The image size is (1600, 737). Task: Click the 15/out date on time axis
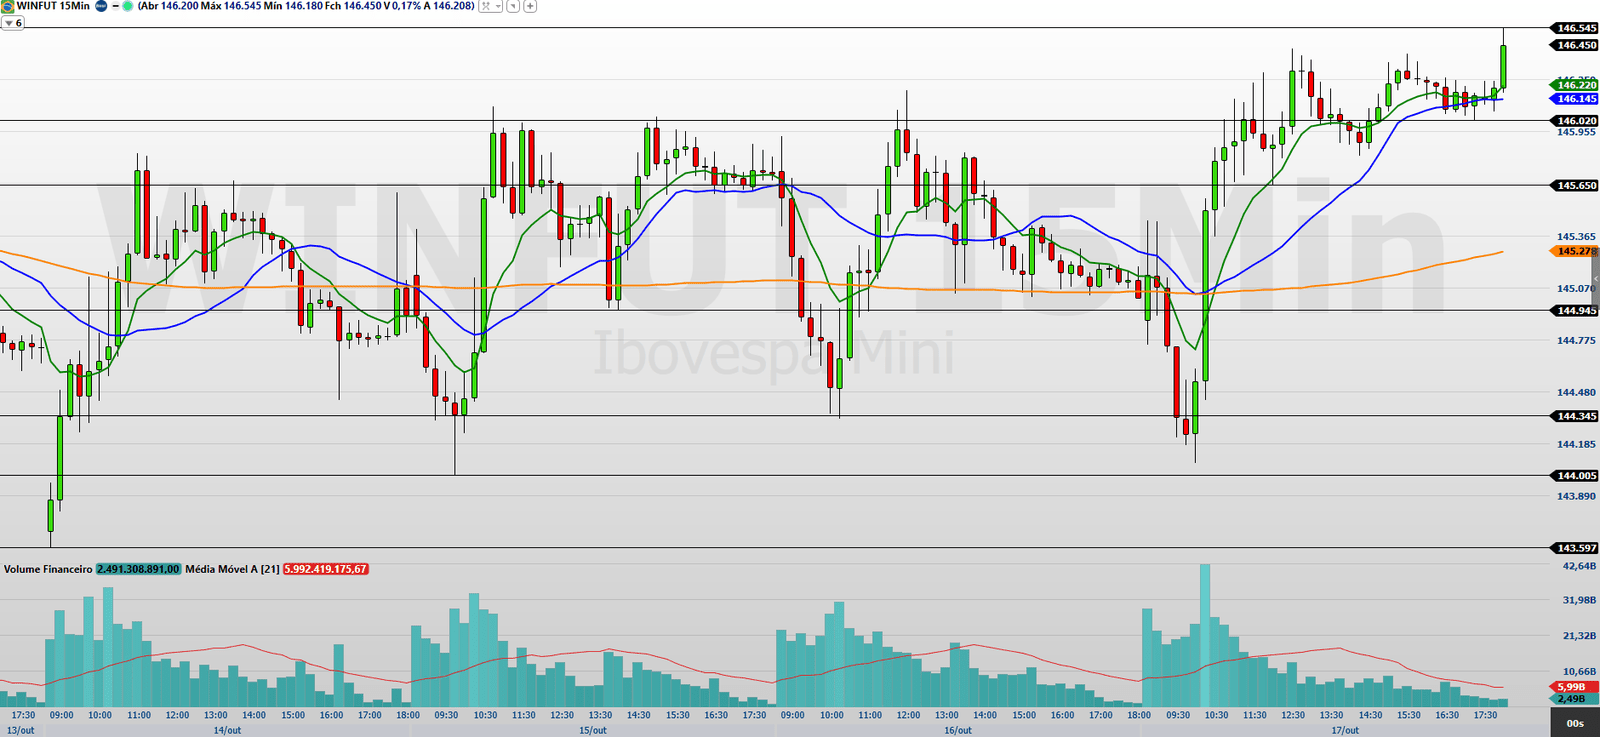[593, 730]
